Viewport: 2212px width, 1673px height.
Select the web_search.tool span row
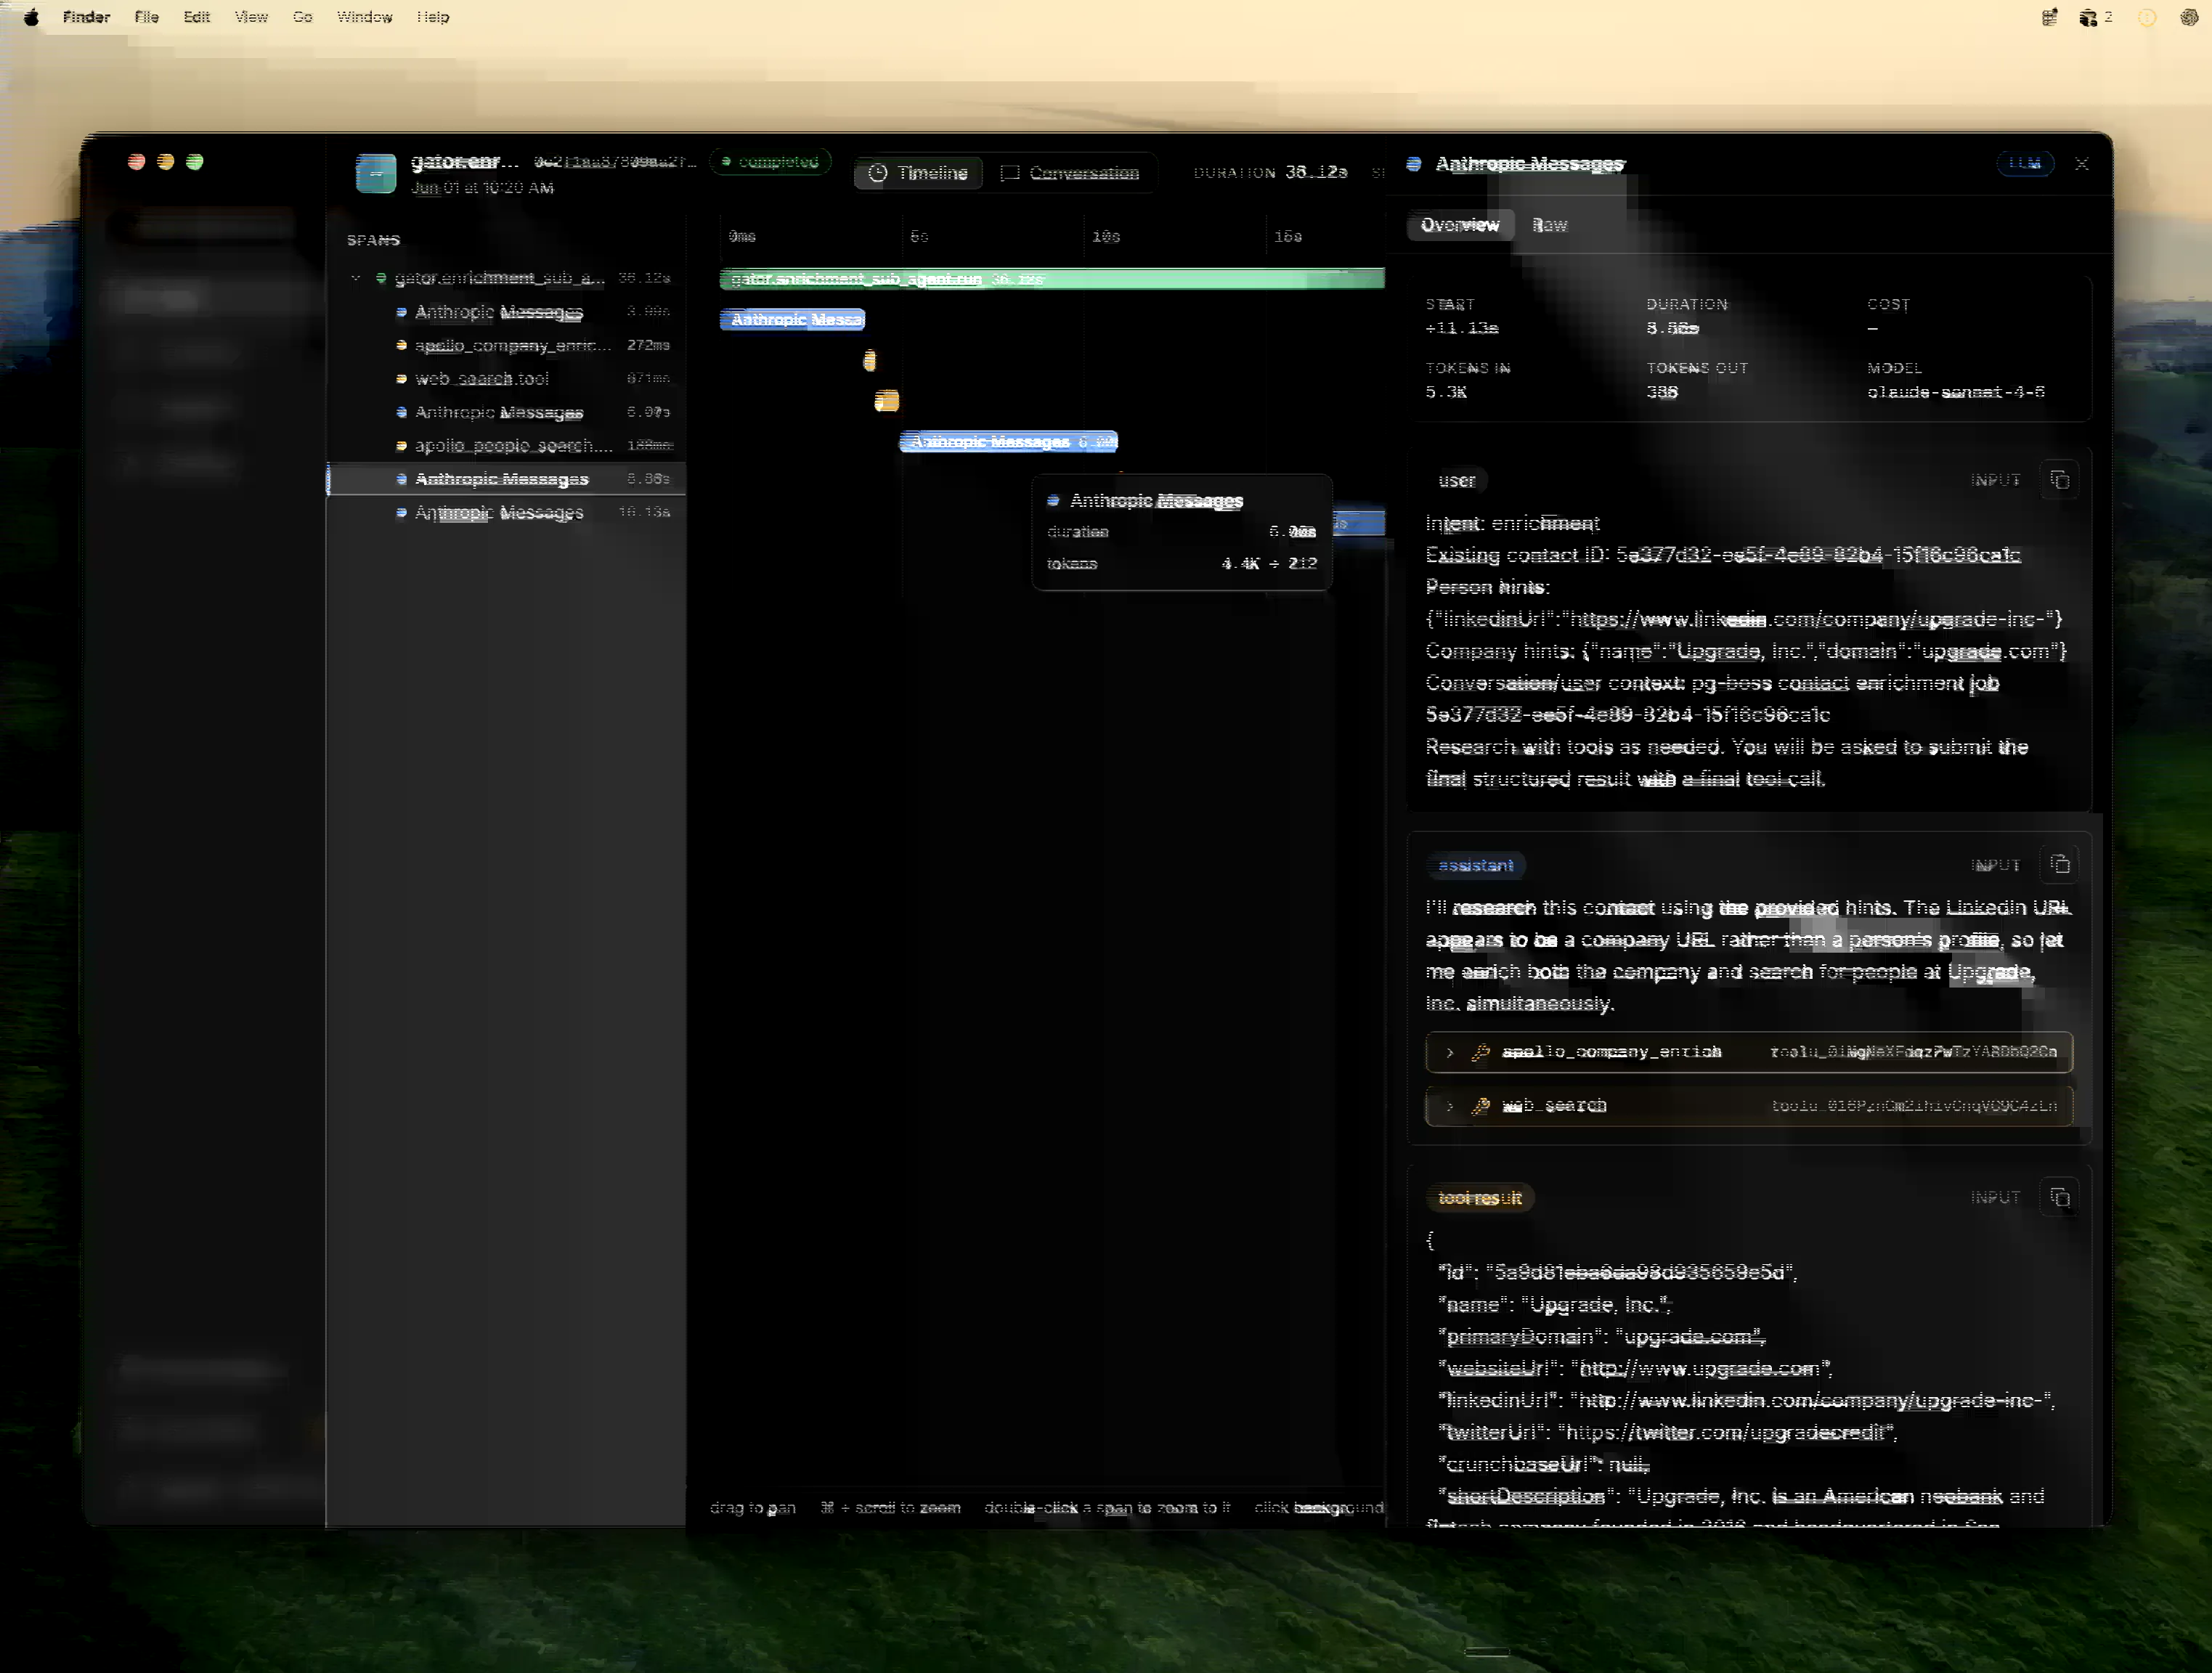[x=506, y=379]
